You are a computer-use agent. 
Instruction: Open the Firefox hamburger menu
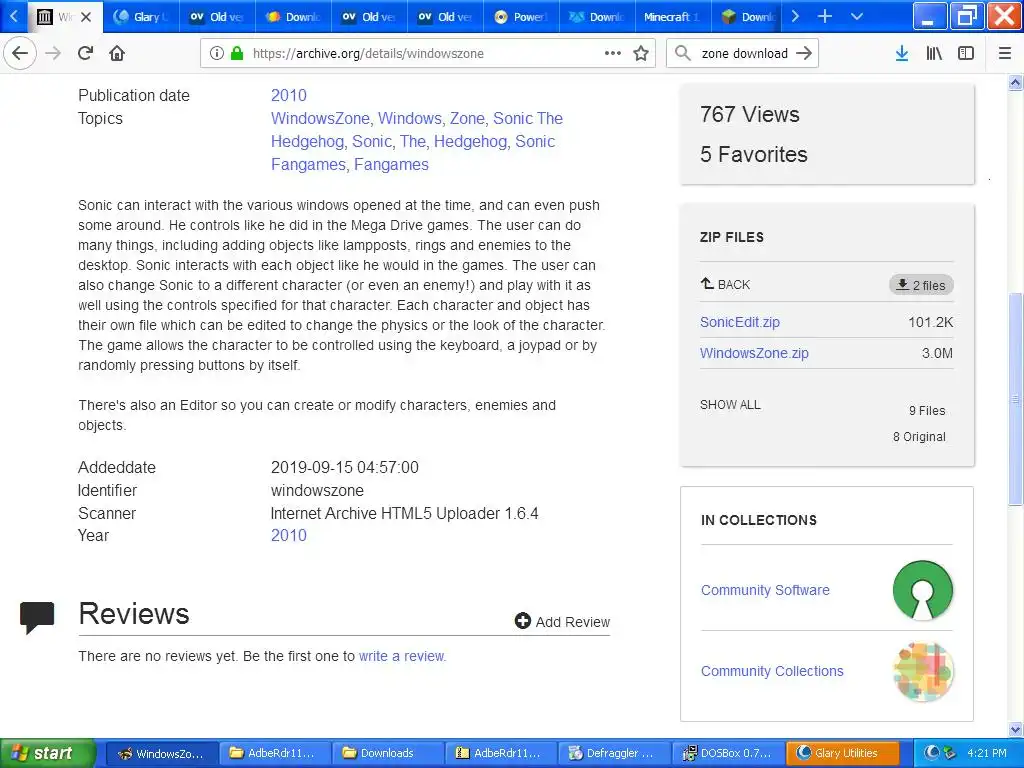[x=1004, y=54]
